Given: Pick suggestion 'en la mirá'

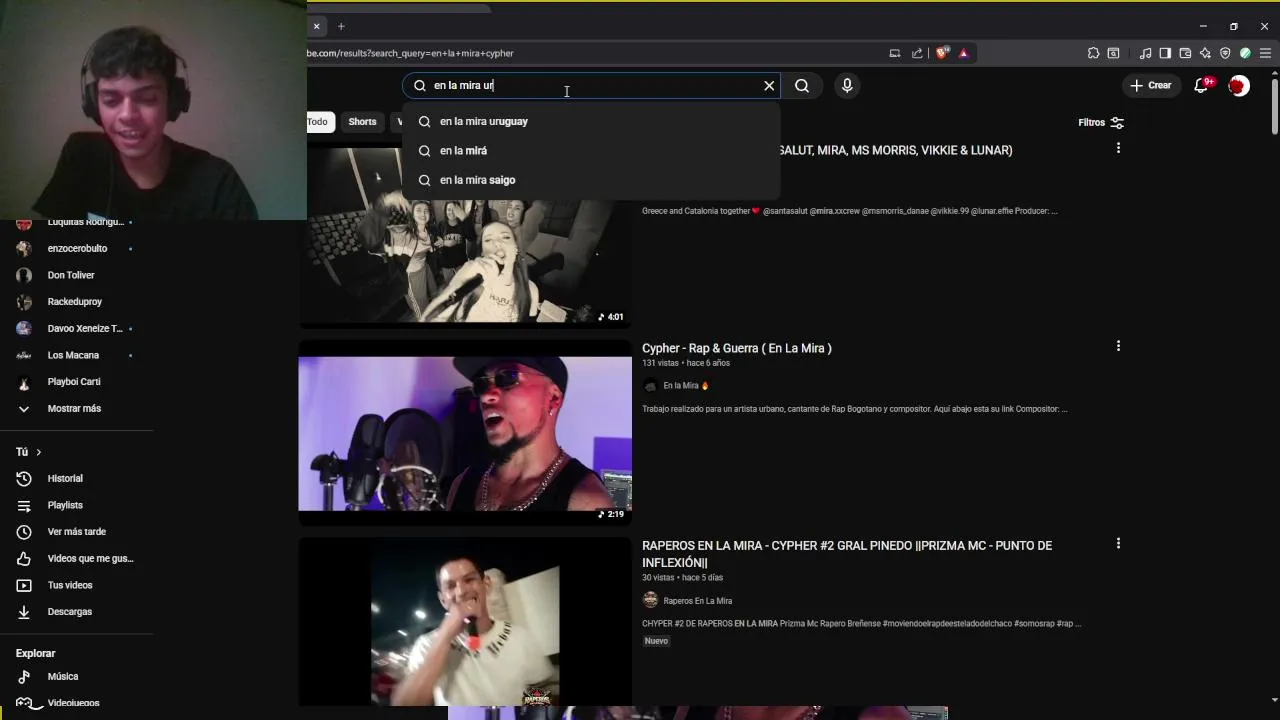Looking at the screenshot, I should (591, 150).
